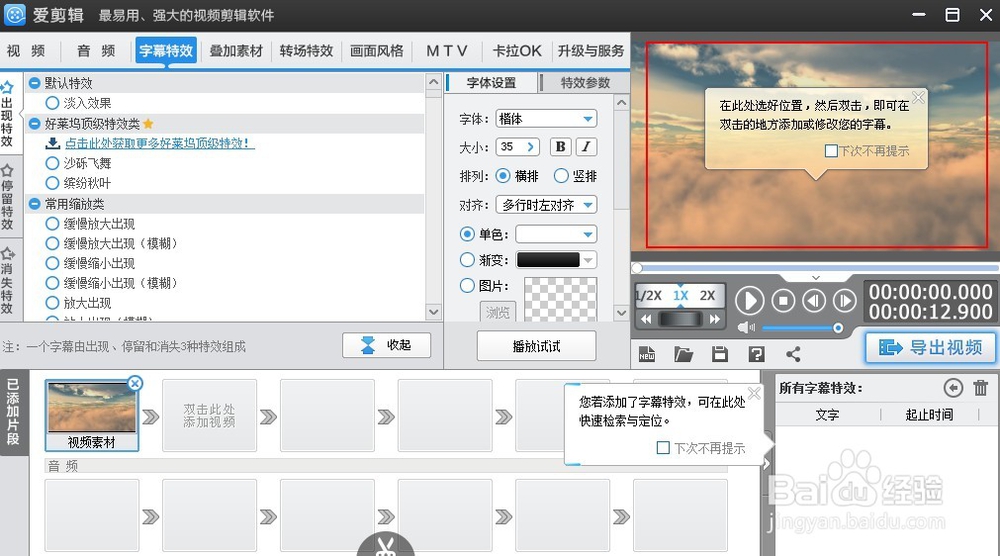
Task: Open the 消失特效 sidebar section
Action: pos(8,281)
